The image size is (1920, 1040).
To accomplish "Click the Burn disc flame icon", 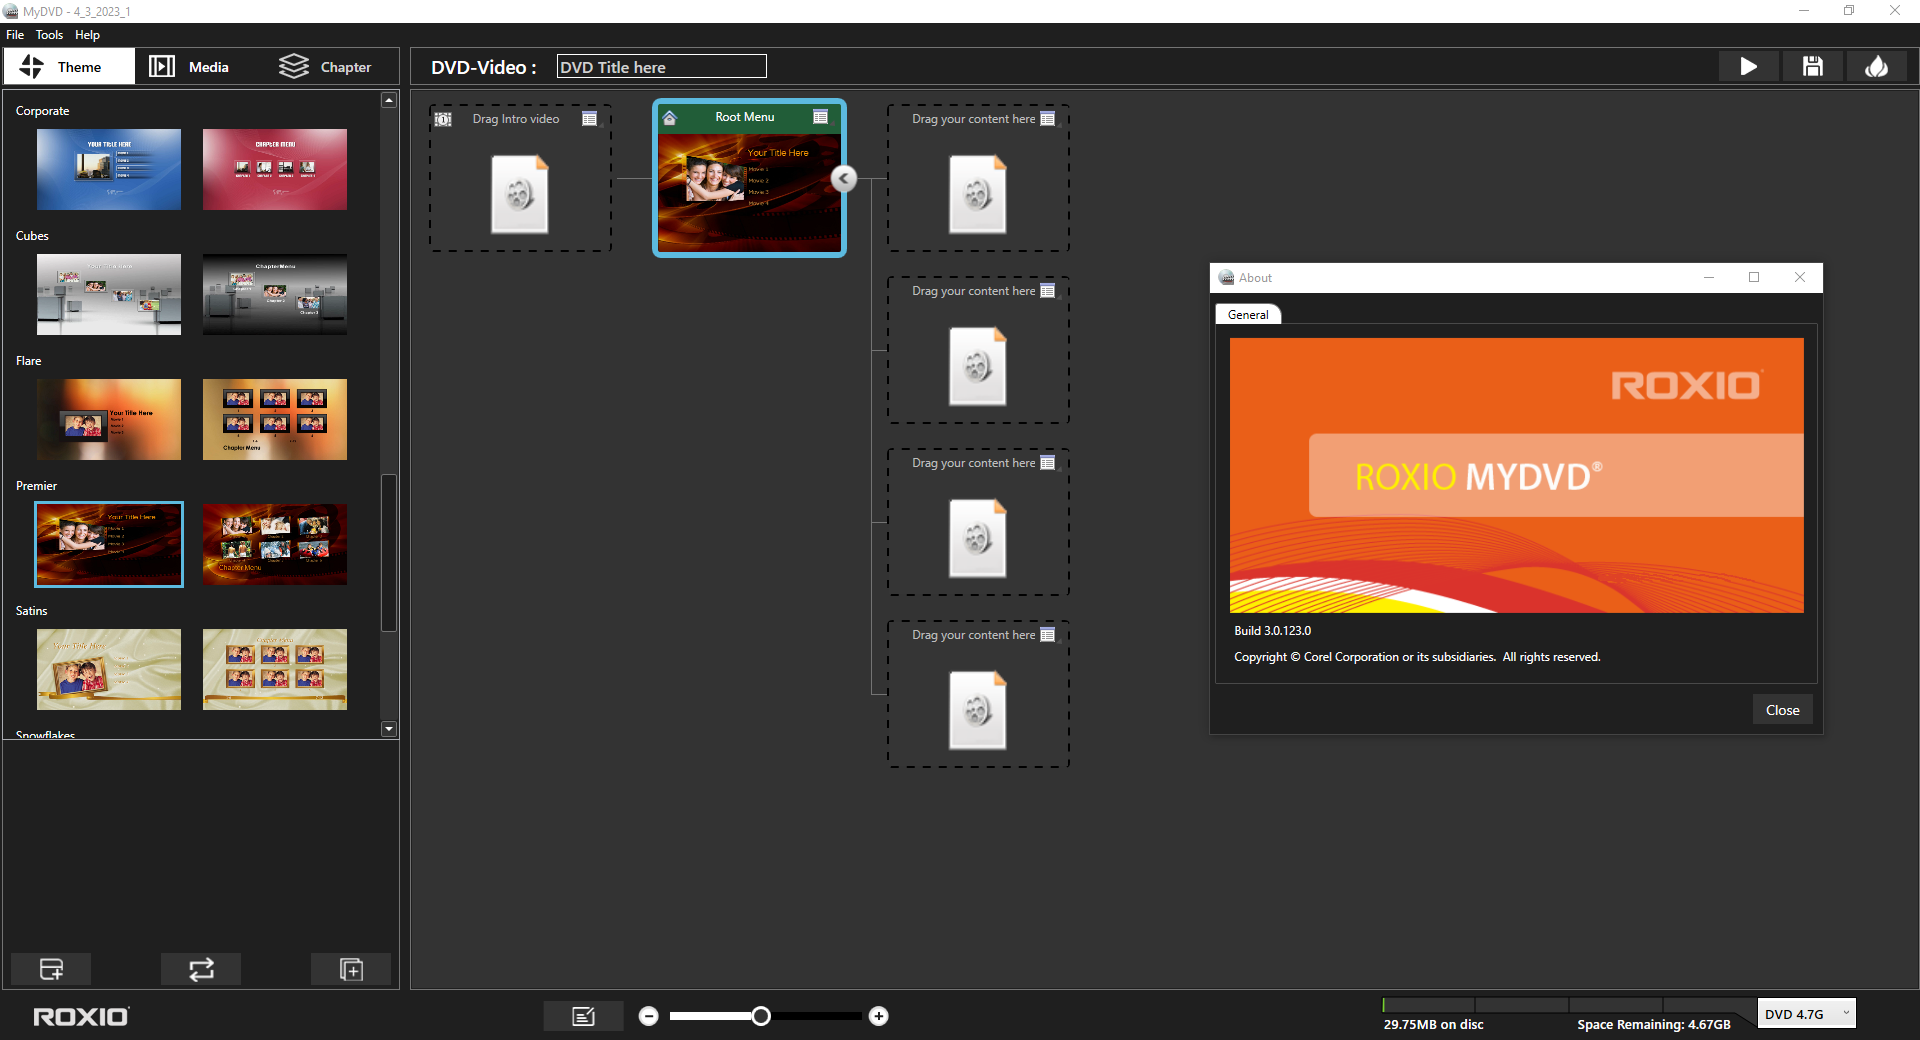I will tap(1876, 67).
